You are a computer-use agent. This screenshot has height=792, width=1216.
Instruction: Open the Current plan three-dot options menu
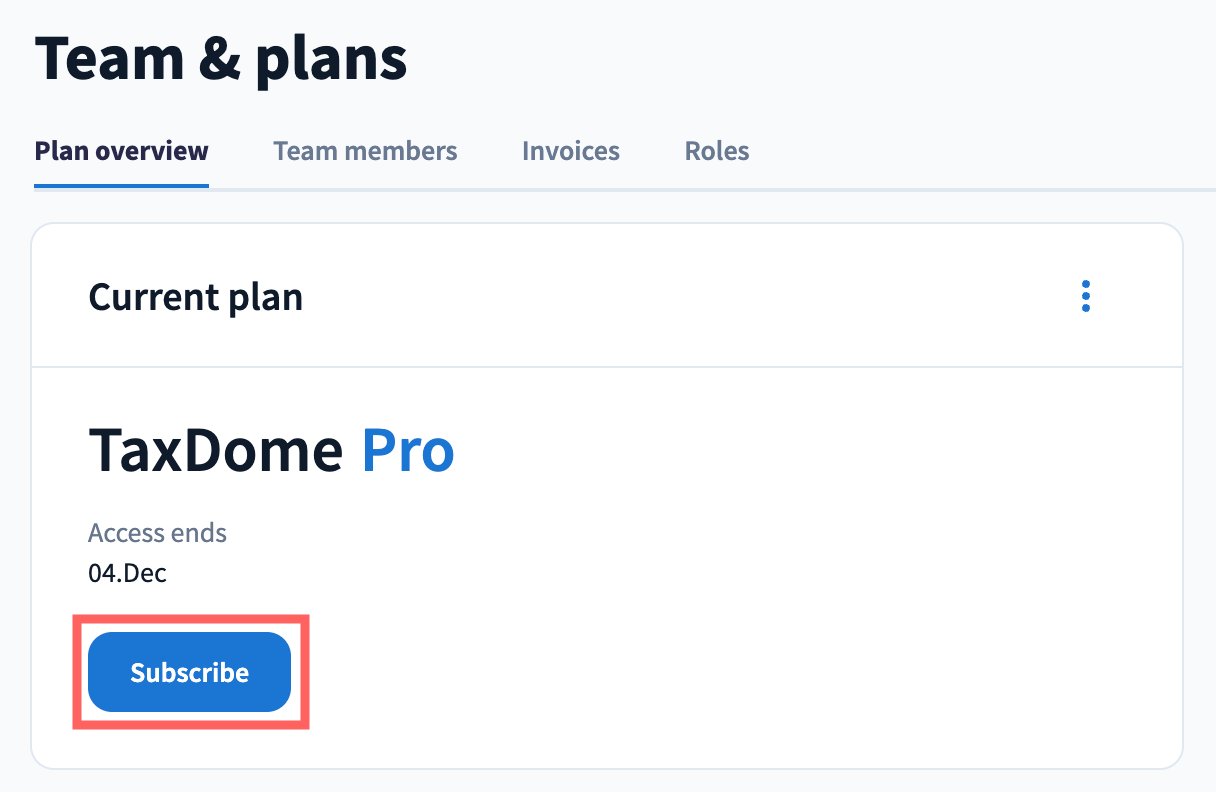click(1085, 296)
